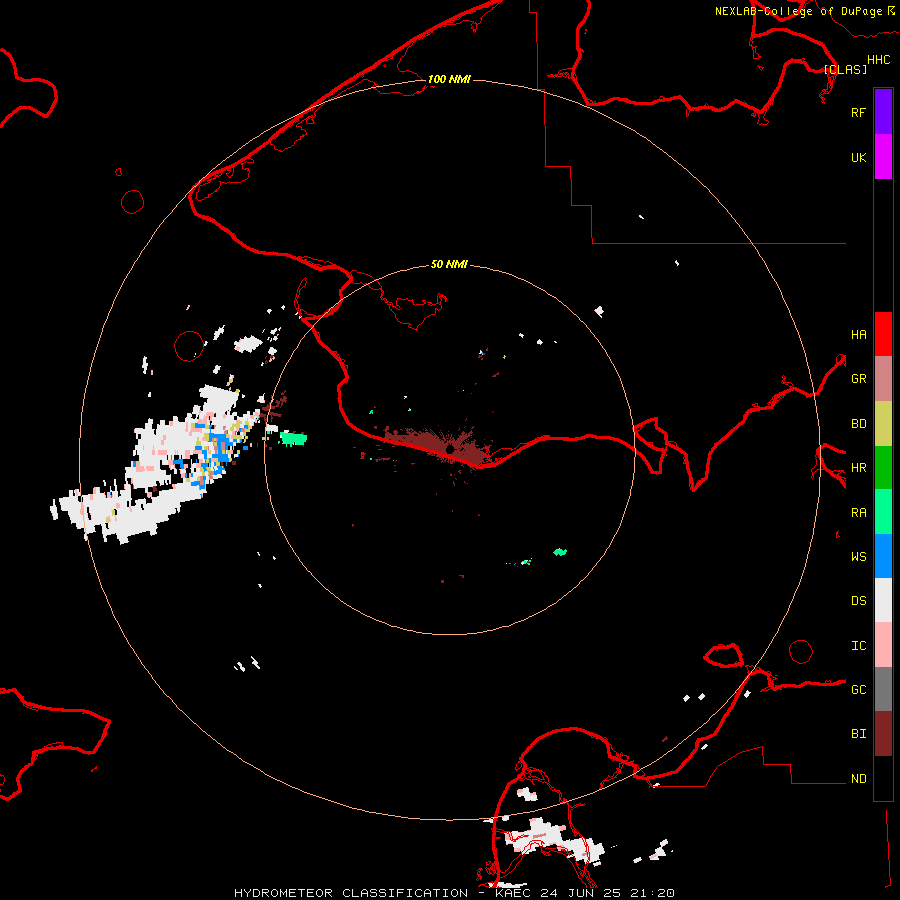Click the HR legend label
This screenshot has height=900, width=900.
859,468
